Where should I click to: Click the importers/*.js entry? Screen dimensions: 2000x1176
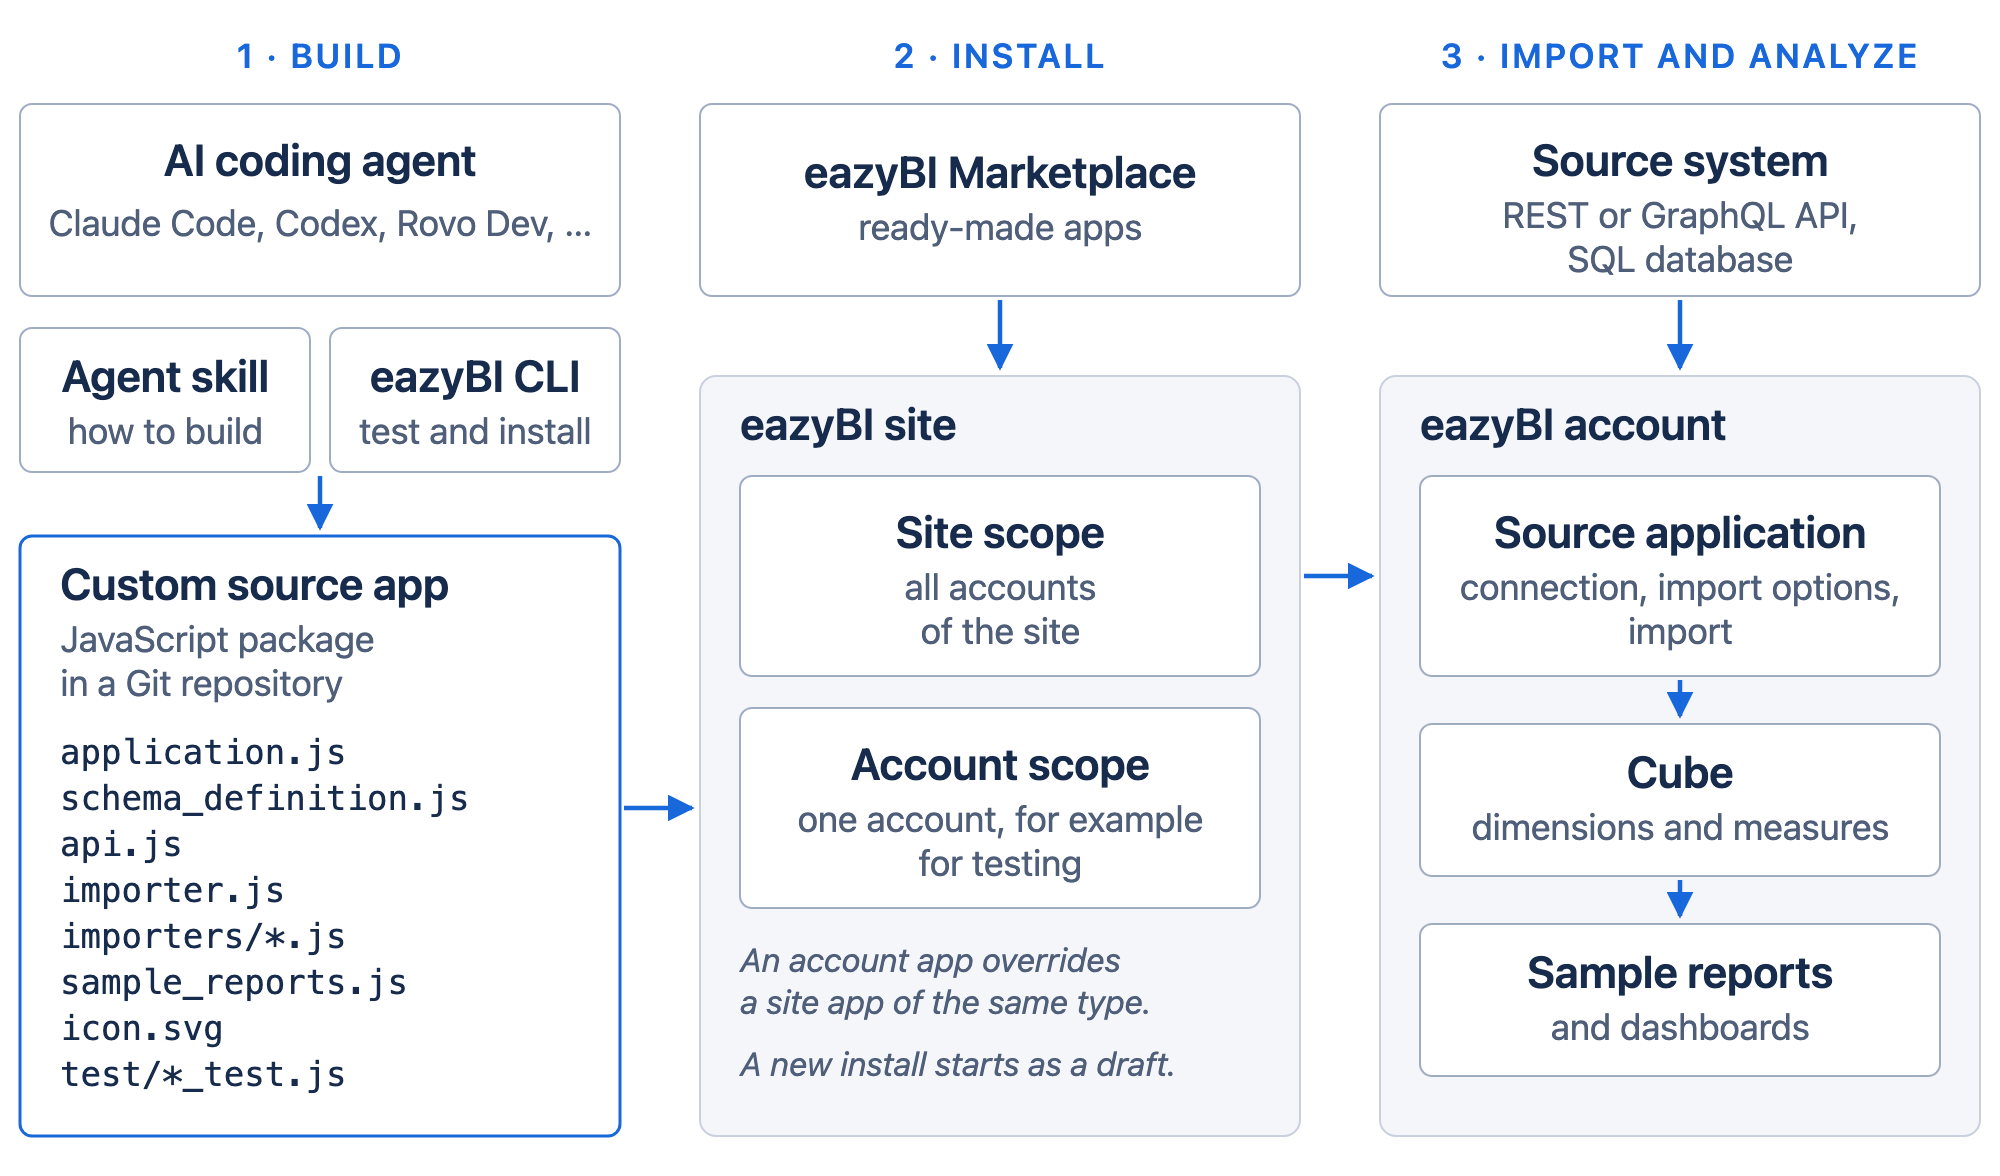point(203,936)
